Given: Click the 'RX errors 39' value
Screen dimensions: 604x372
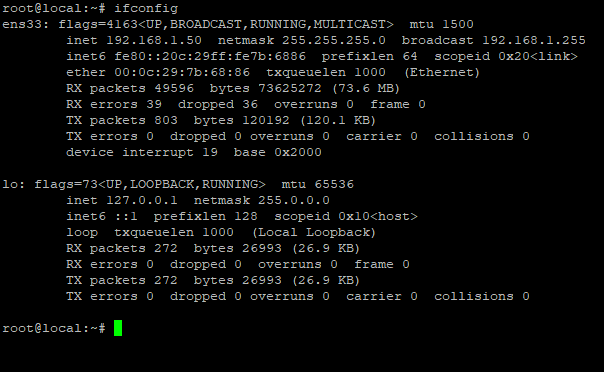Looking at the screenshot, I should [114, 104].
